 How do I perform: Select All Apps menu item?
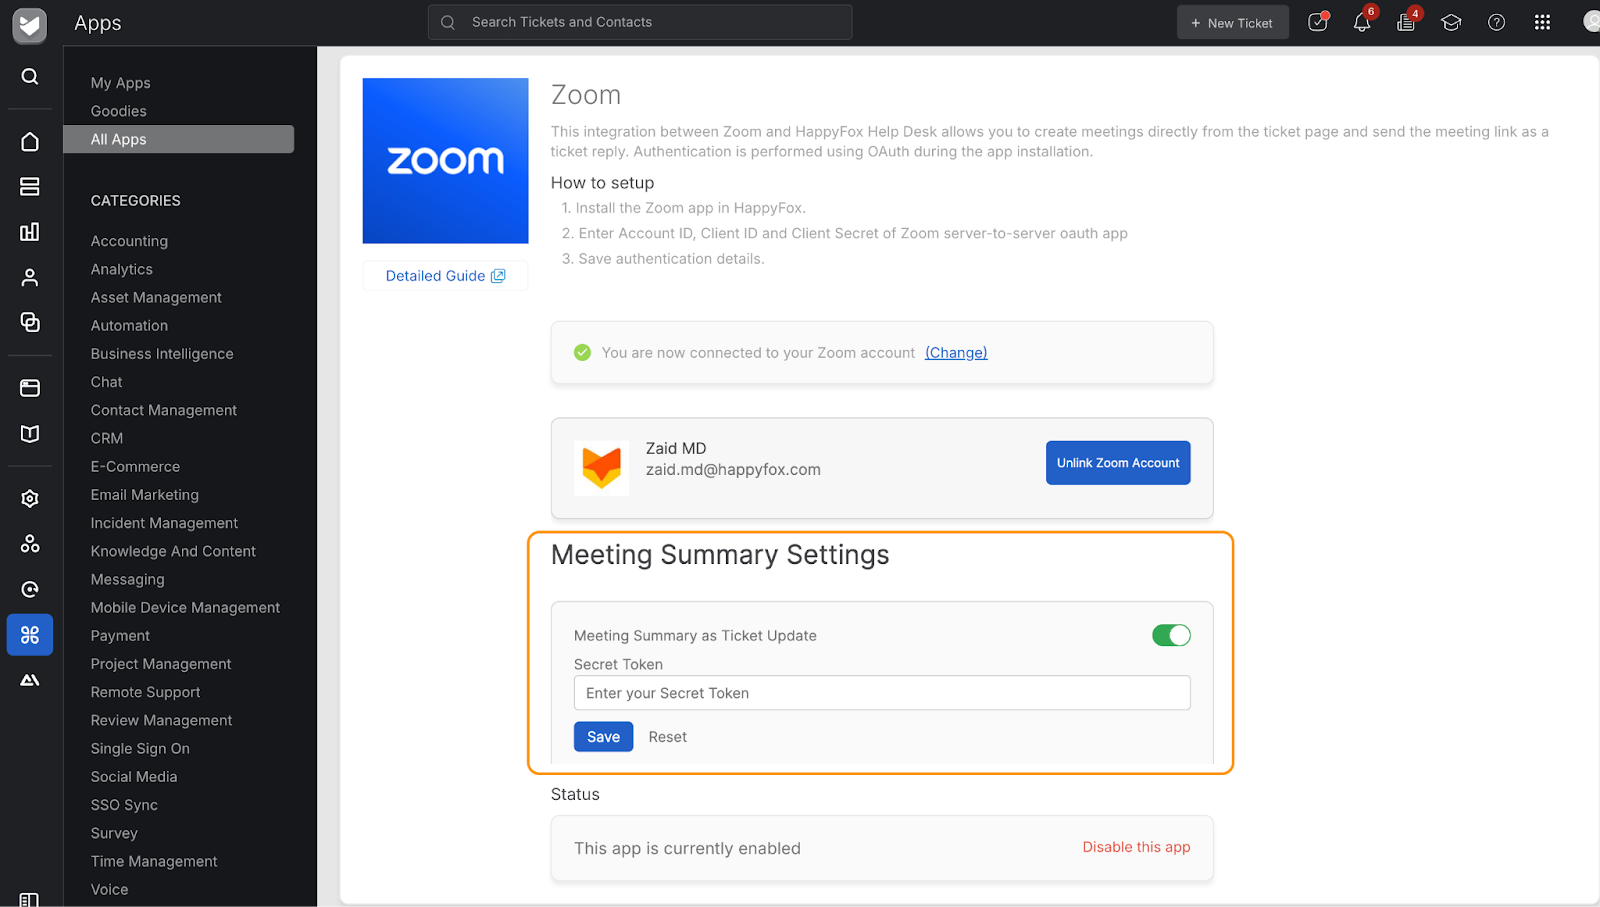click(x=178, y=139)
